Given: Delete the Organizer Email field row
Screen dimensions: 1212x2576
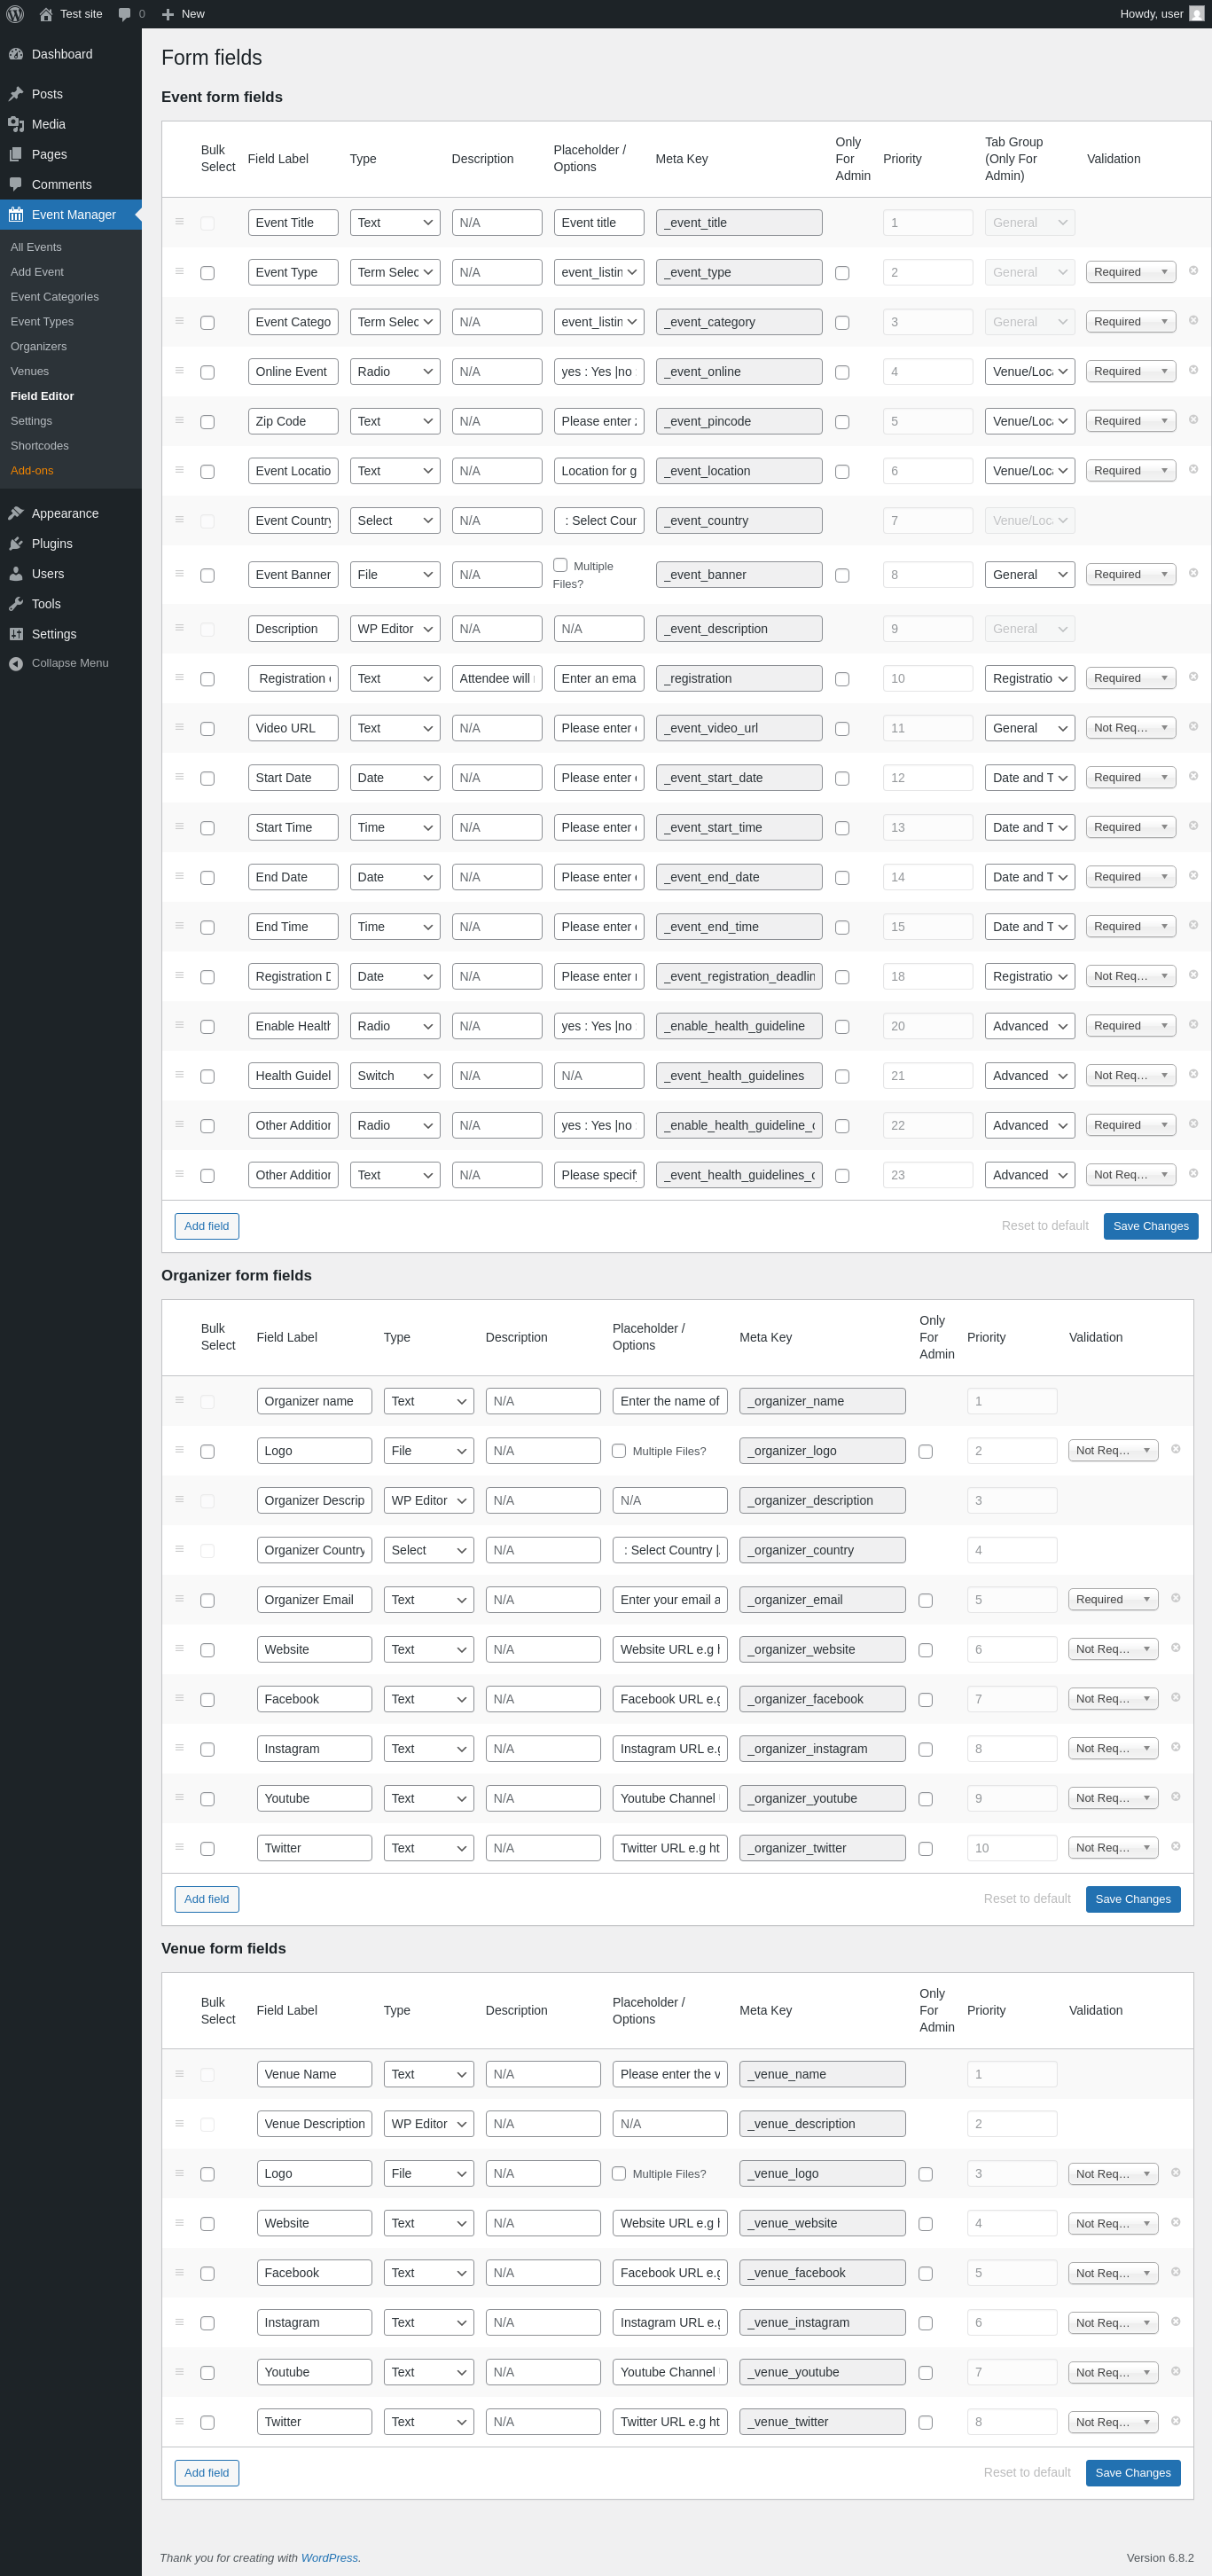Looking at the screenshot, I should click(1175, 1598).
